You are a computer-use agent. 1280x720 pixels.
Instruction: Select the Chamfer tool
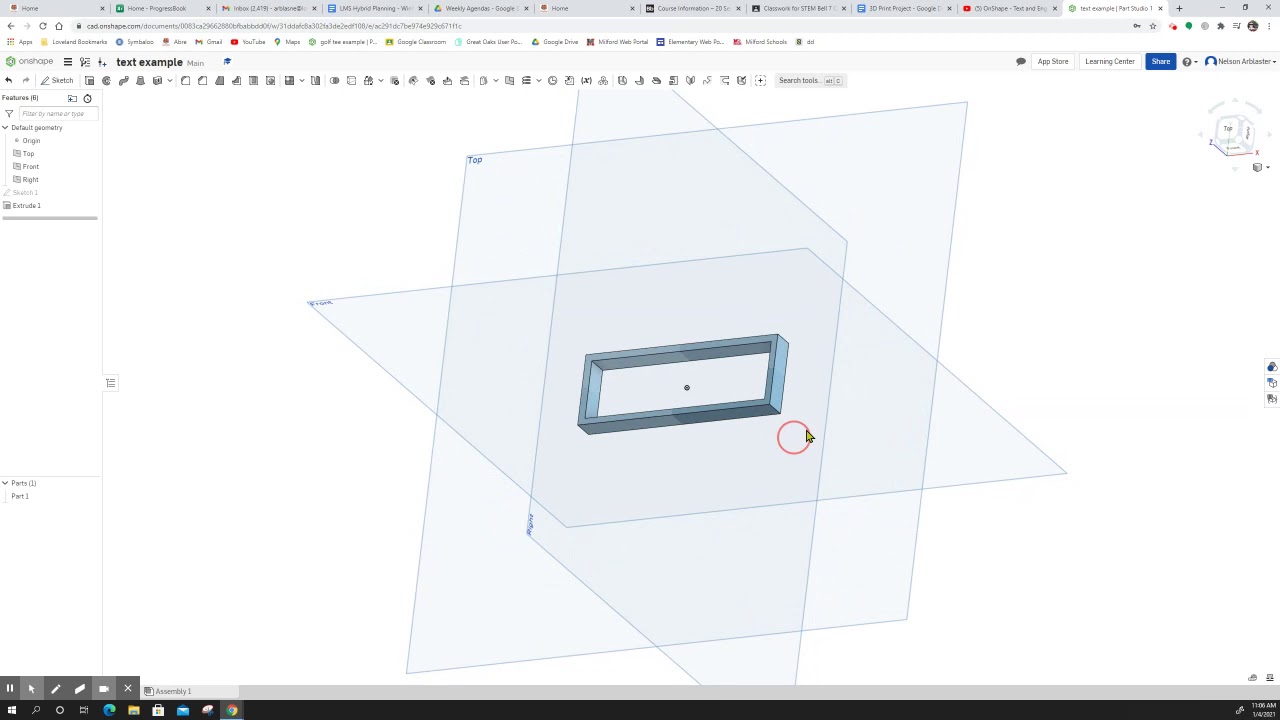coord(202,80)
